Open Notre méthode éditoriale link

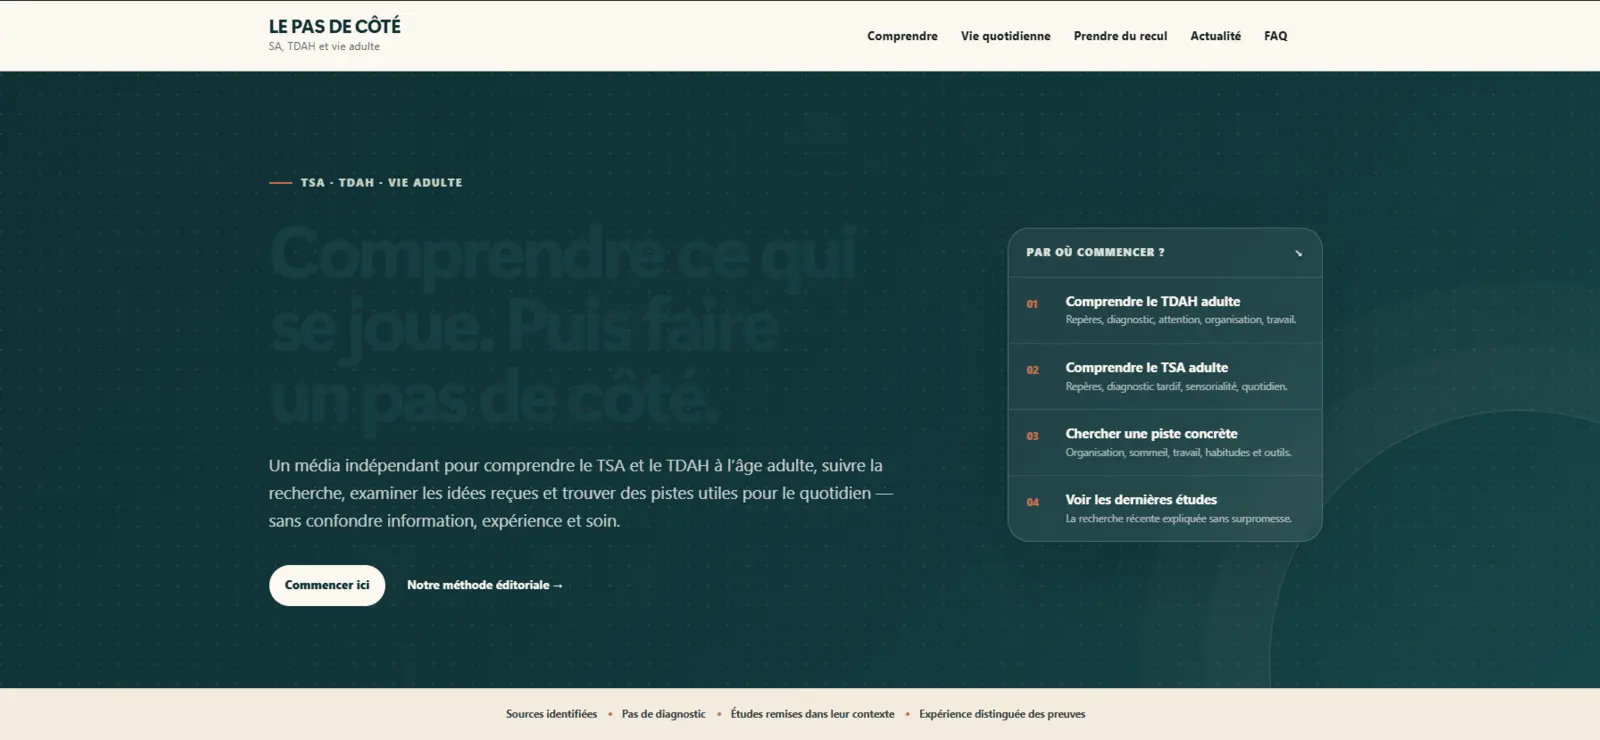tap(485, 585)
